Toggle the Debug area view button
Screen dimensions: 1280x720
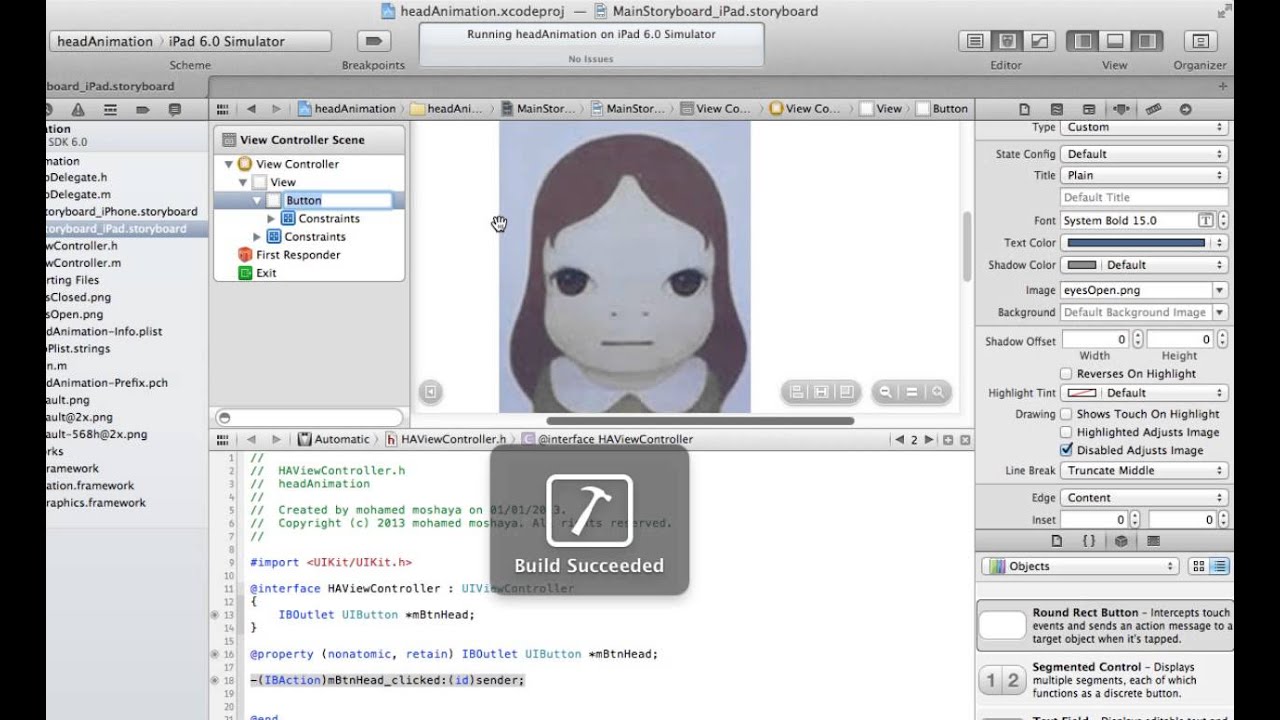pos(1114,41)
